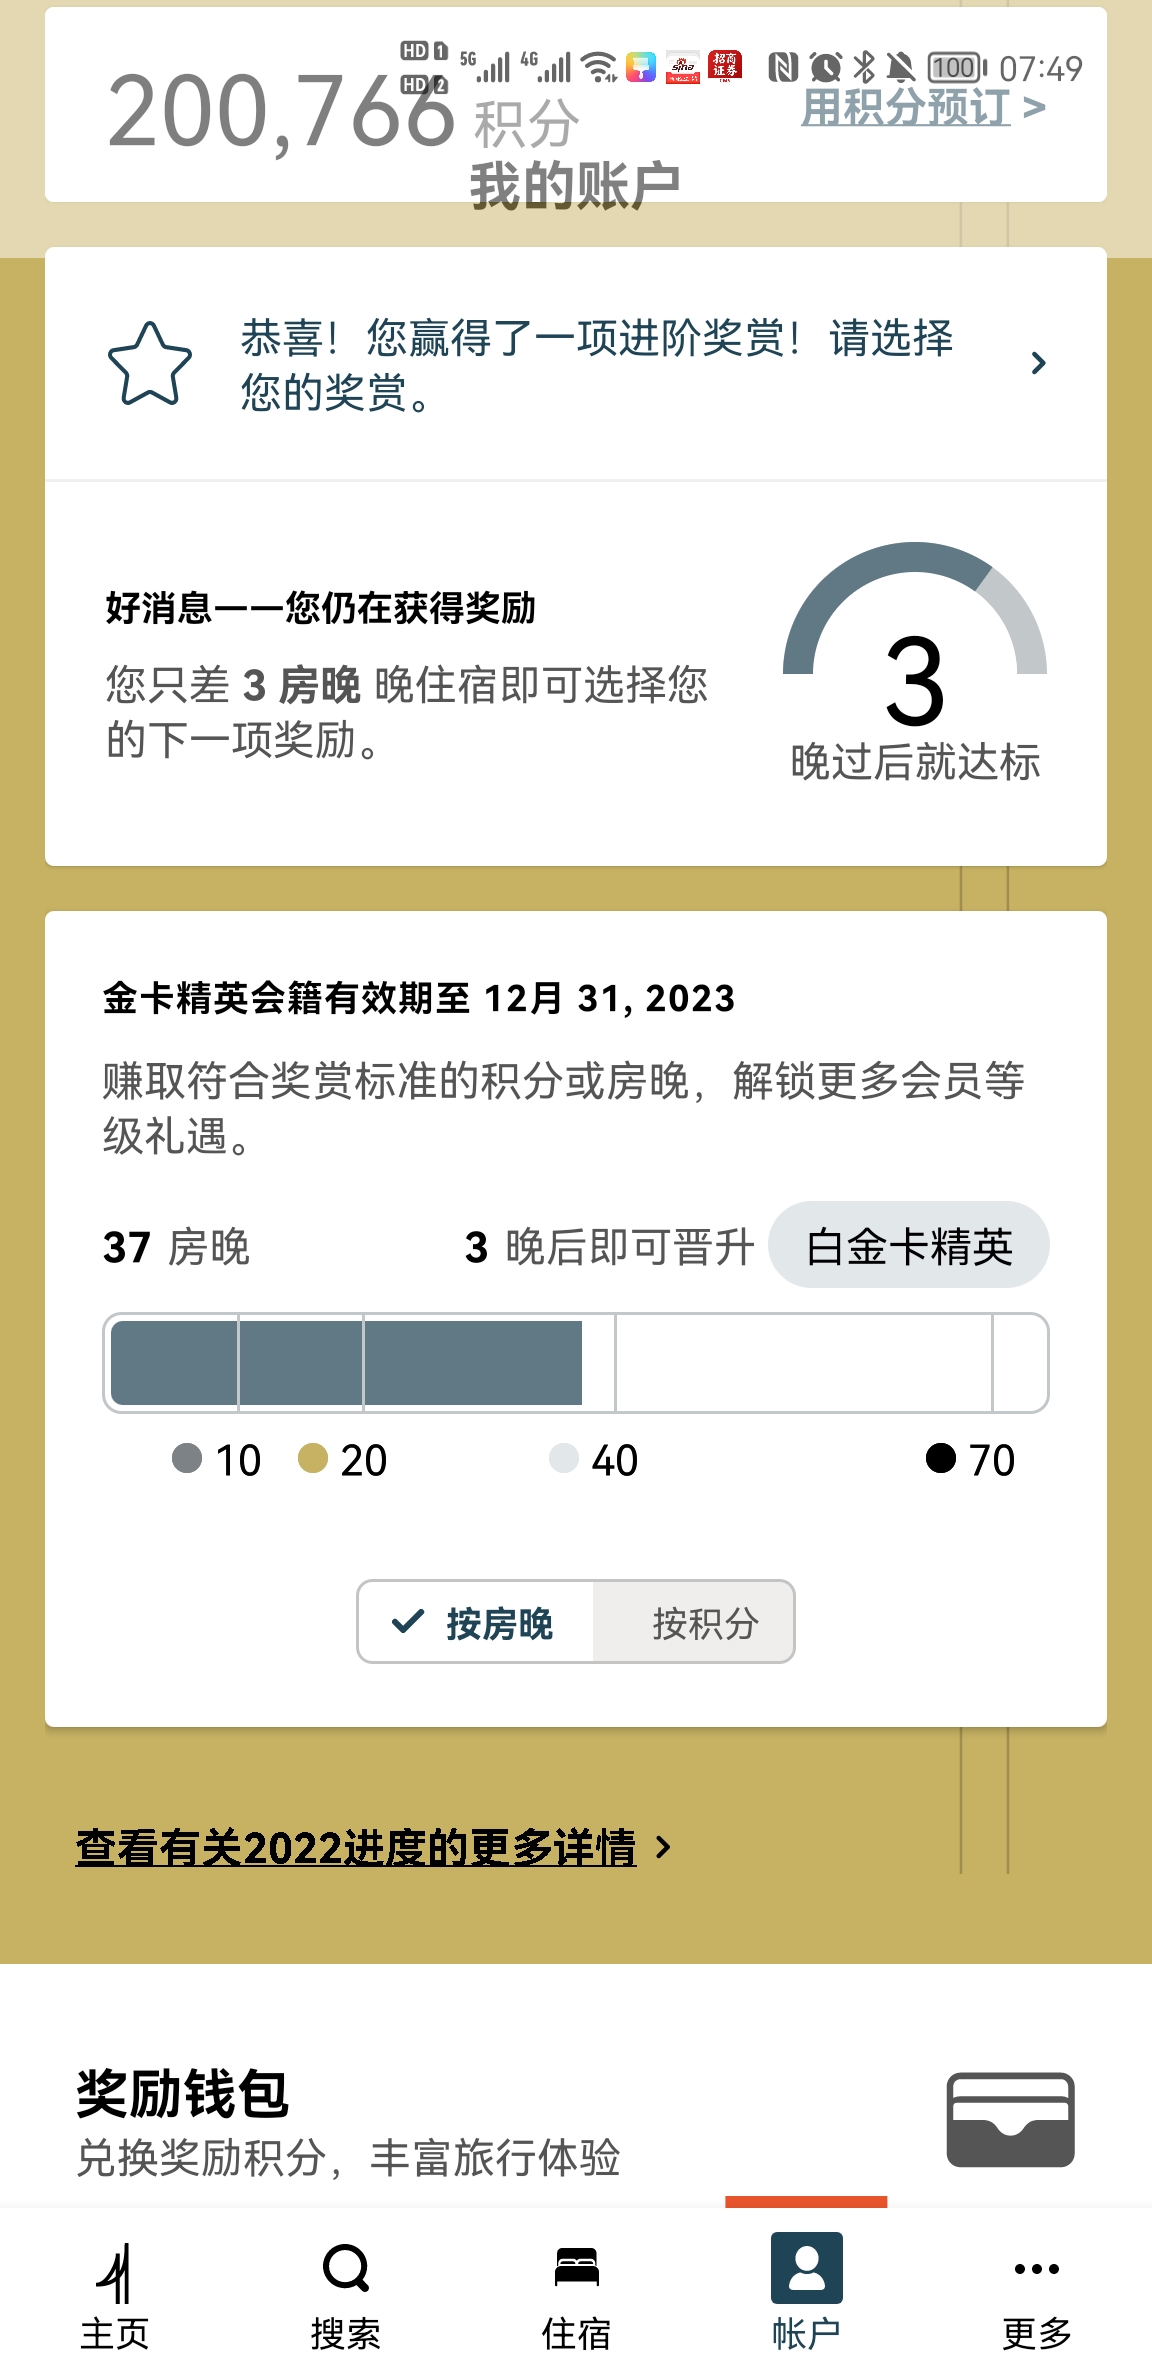
Task: Open the wallet icon in 奖励钱包
Action: [1010, 2119]
